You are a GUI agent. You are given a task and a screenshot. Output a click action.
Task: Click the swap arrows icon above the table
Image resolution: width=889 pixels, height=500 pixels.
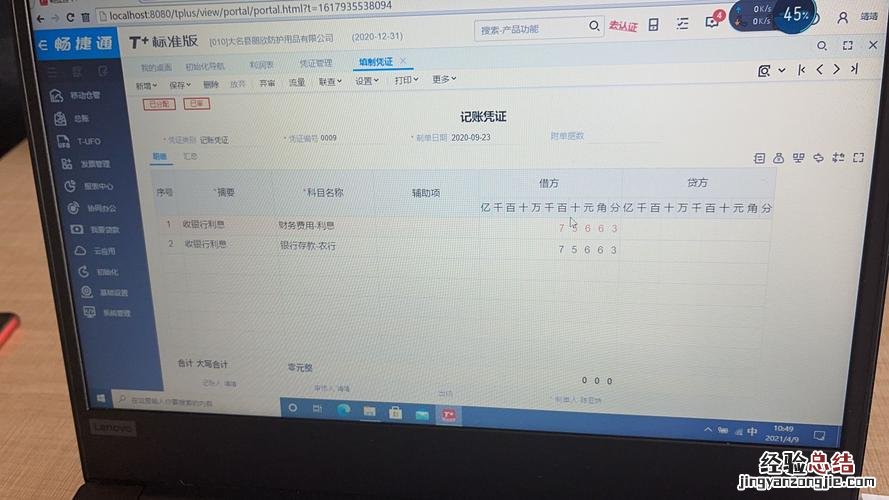click(818, 158)
